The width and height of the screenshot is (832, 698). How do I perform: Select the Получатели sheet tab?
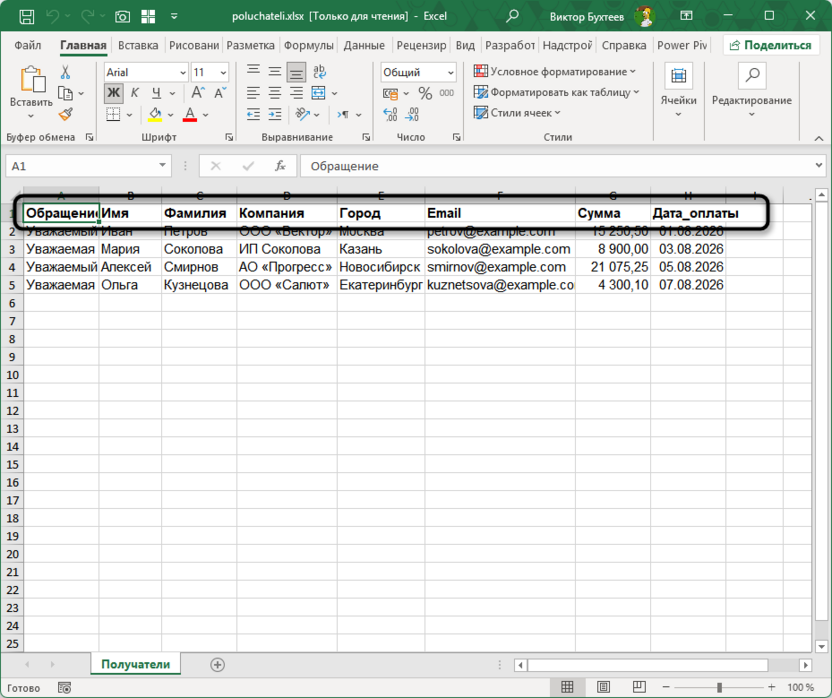135,665
